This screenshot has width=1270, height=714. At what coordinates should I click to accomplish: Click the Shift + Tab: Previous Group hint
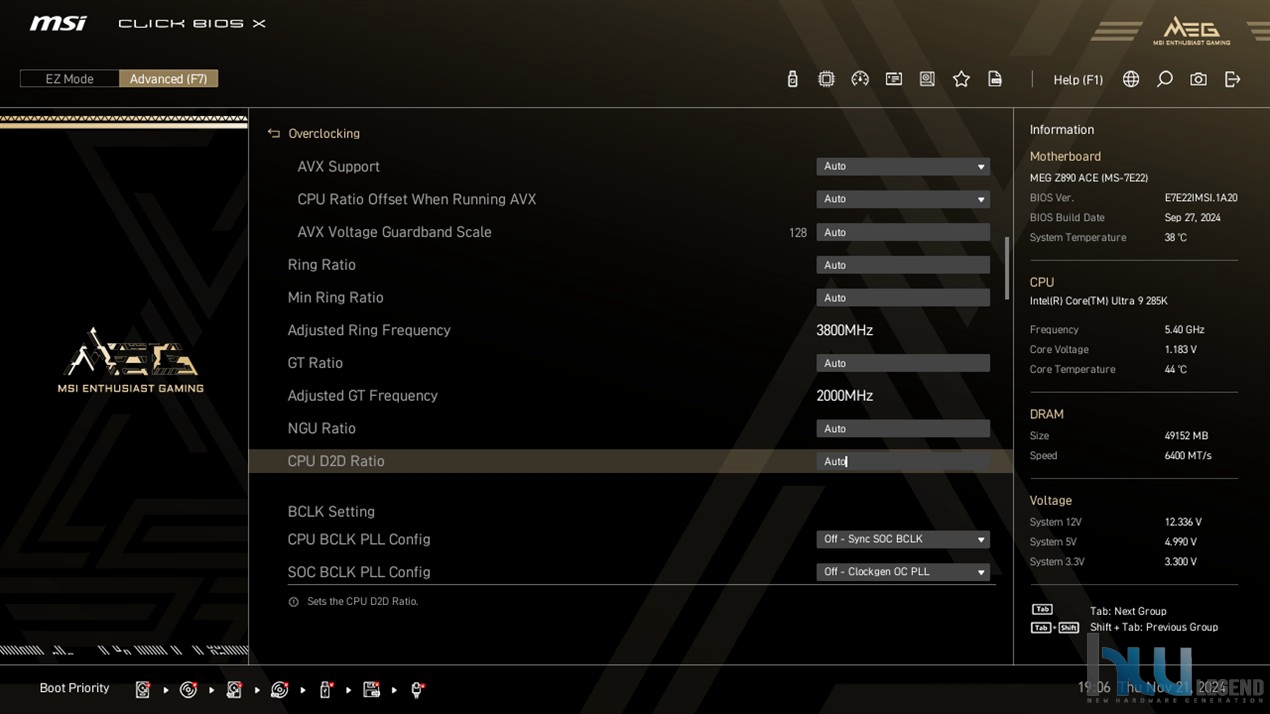click(x=1154, y=628)
